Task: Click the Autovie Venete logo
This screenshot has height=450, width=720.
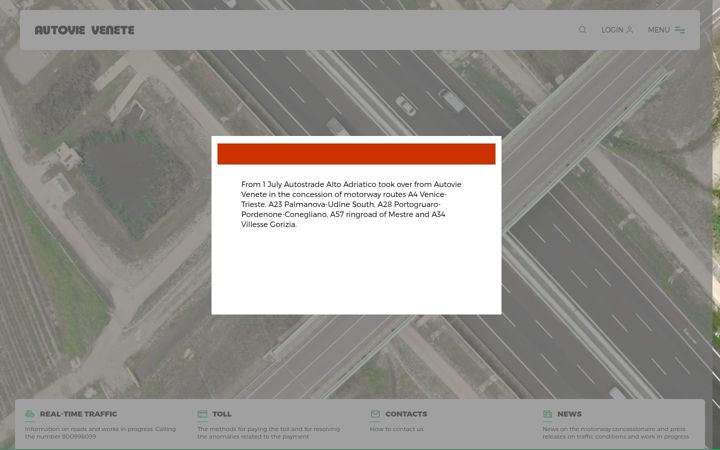Action: pyautogui.click(x=84, y=30)
